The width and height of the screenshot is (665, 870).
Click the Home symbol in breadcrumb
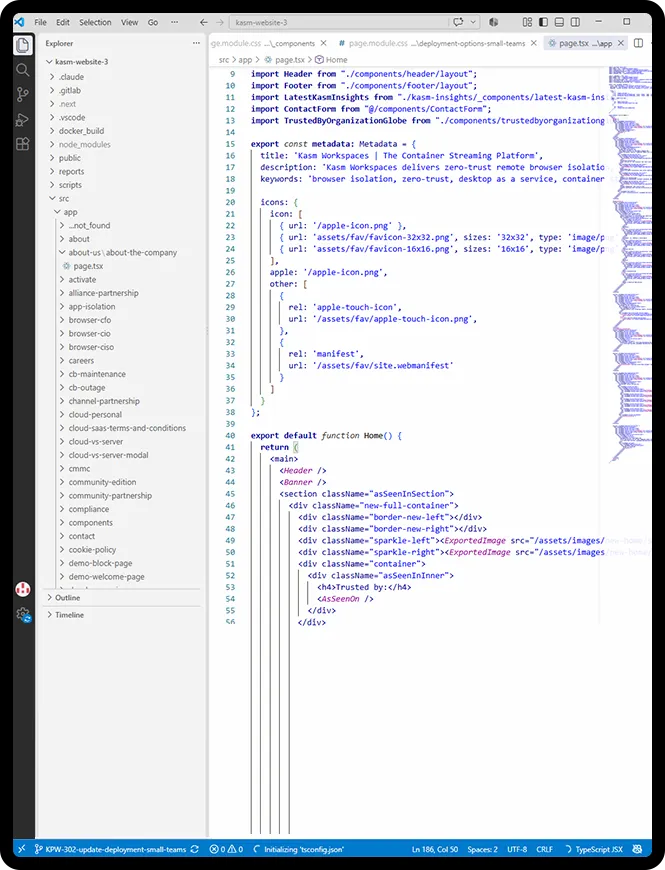pyautogui.click(x=332, y=59)
